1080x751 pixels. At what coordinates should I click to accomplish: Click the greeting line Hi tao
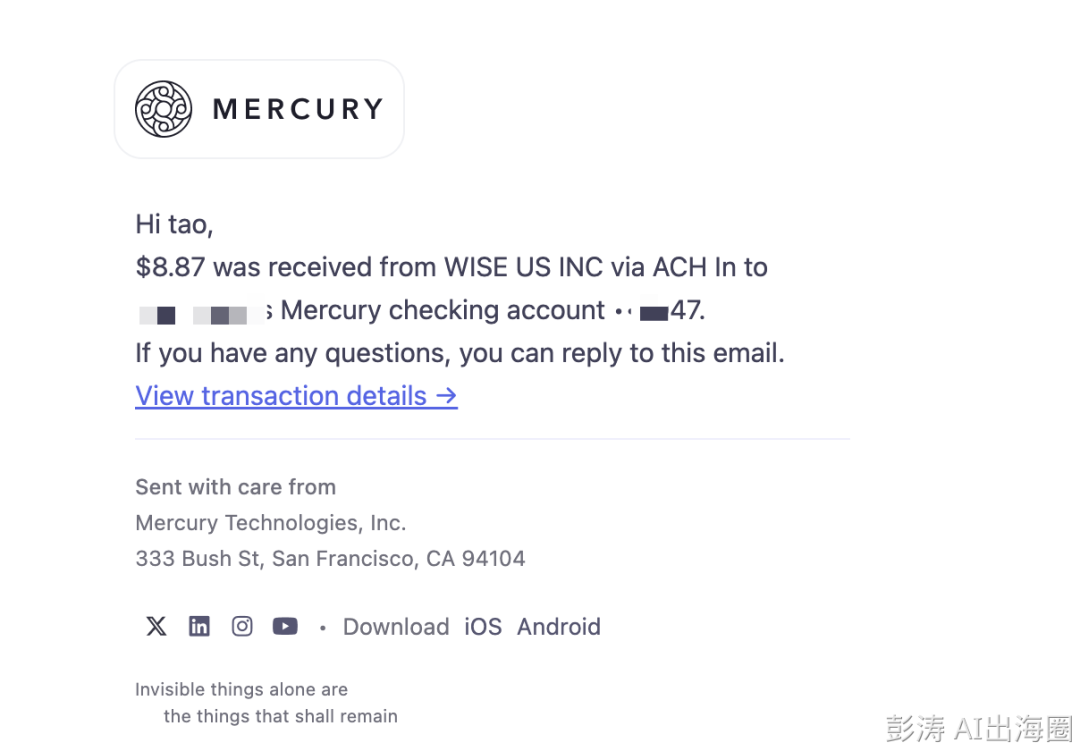(174, 224)
